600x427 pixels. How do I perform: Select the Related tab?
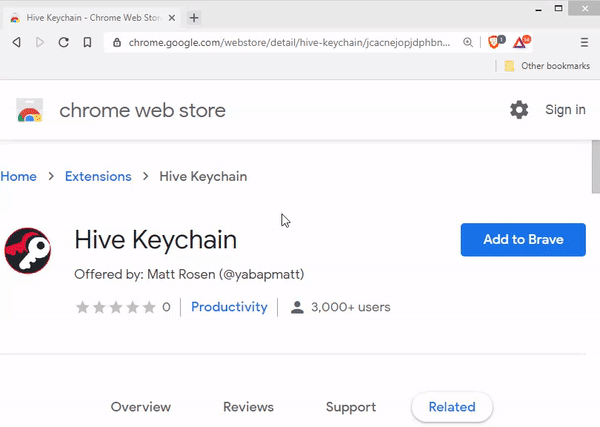(452, 407)
